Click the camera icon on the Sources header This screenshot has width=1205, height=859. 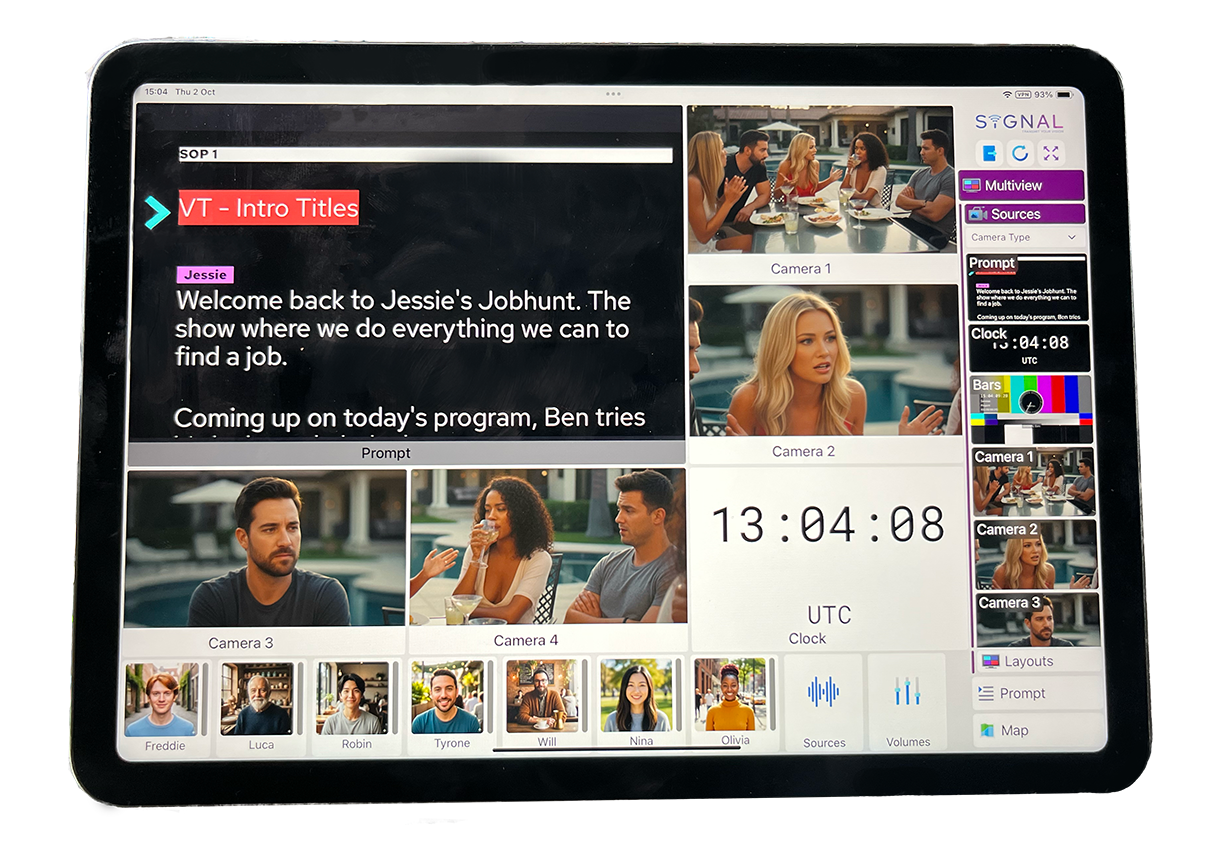click(x=976, y=213)
